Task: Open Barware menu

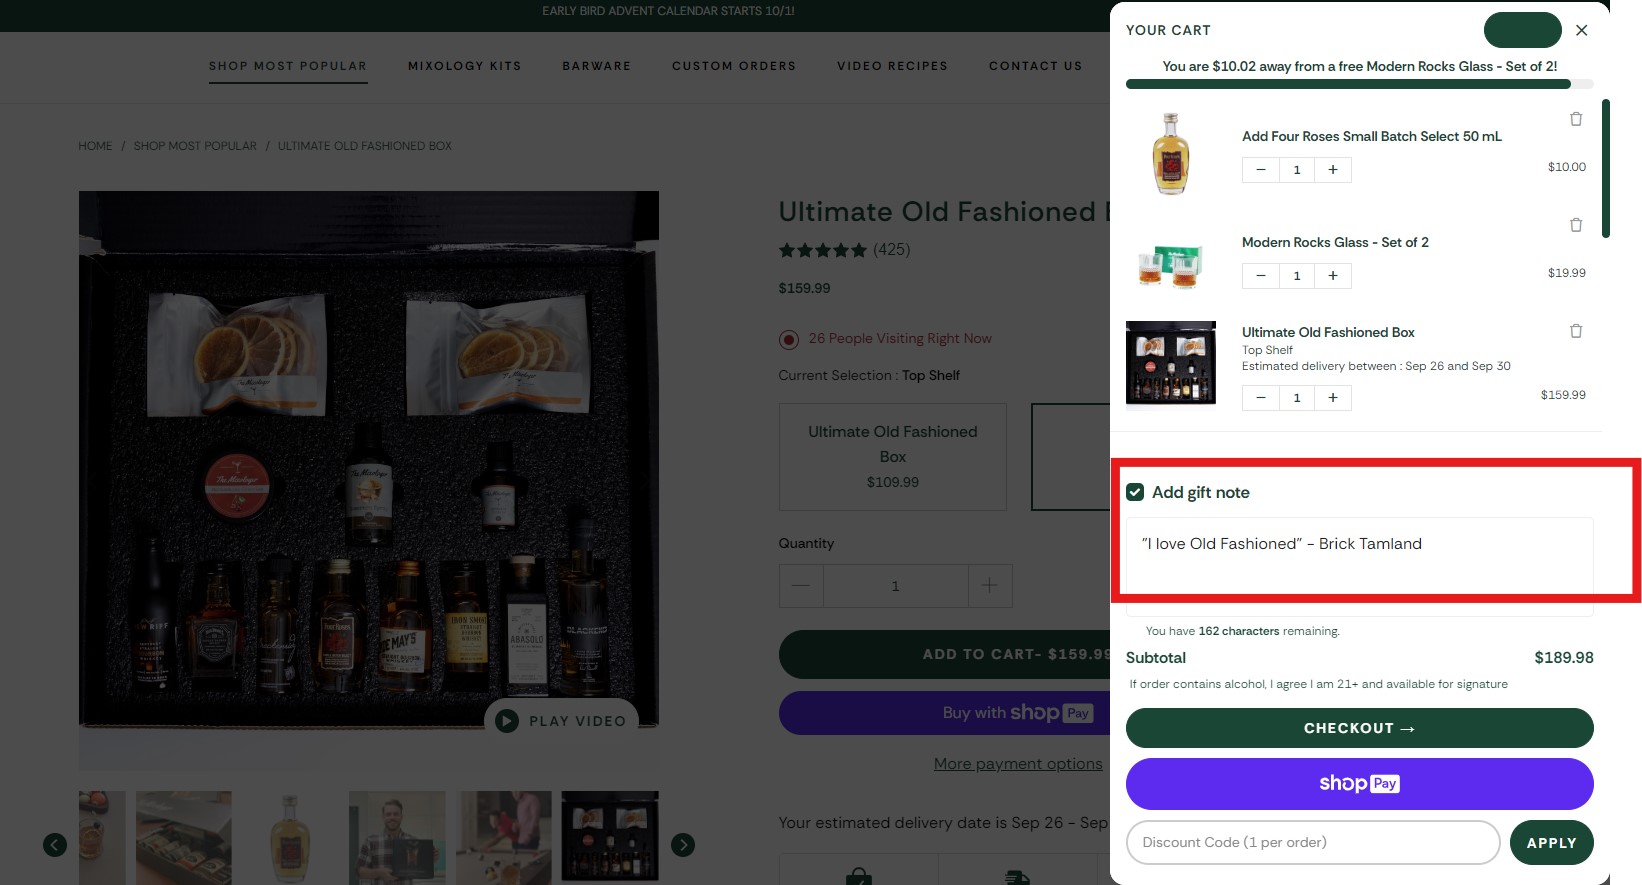Action: point(597,66)
